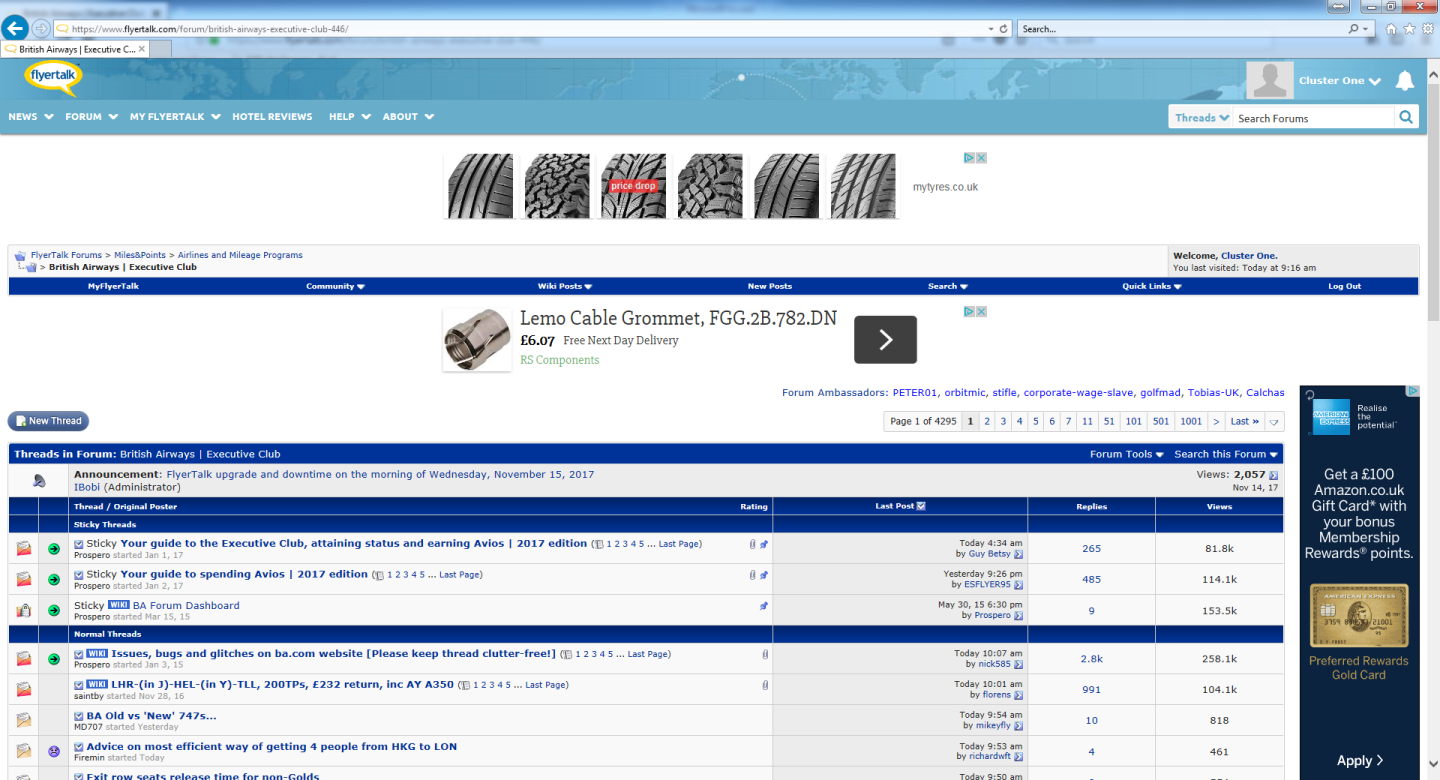Click paperclip on spending Avios sticky
This screenshot has height=780, width=1440.
753,575
